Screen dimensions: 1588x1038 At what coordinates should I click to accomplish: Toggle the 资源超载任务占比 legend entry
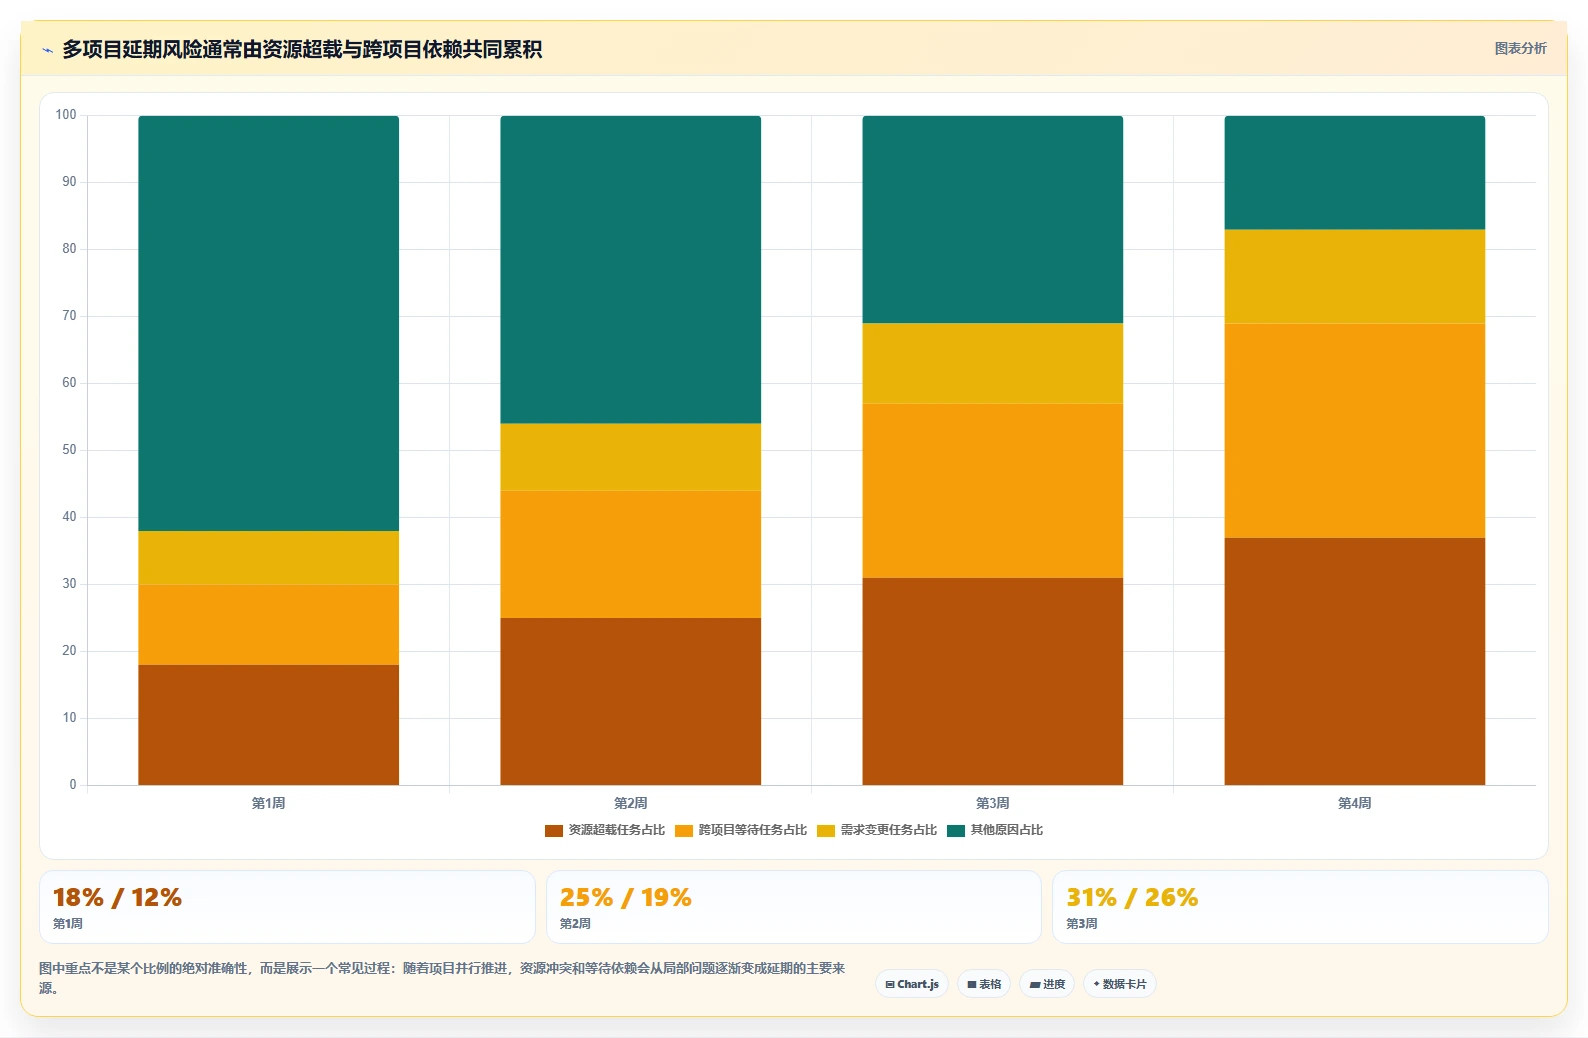[605, 830]
